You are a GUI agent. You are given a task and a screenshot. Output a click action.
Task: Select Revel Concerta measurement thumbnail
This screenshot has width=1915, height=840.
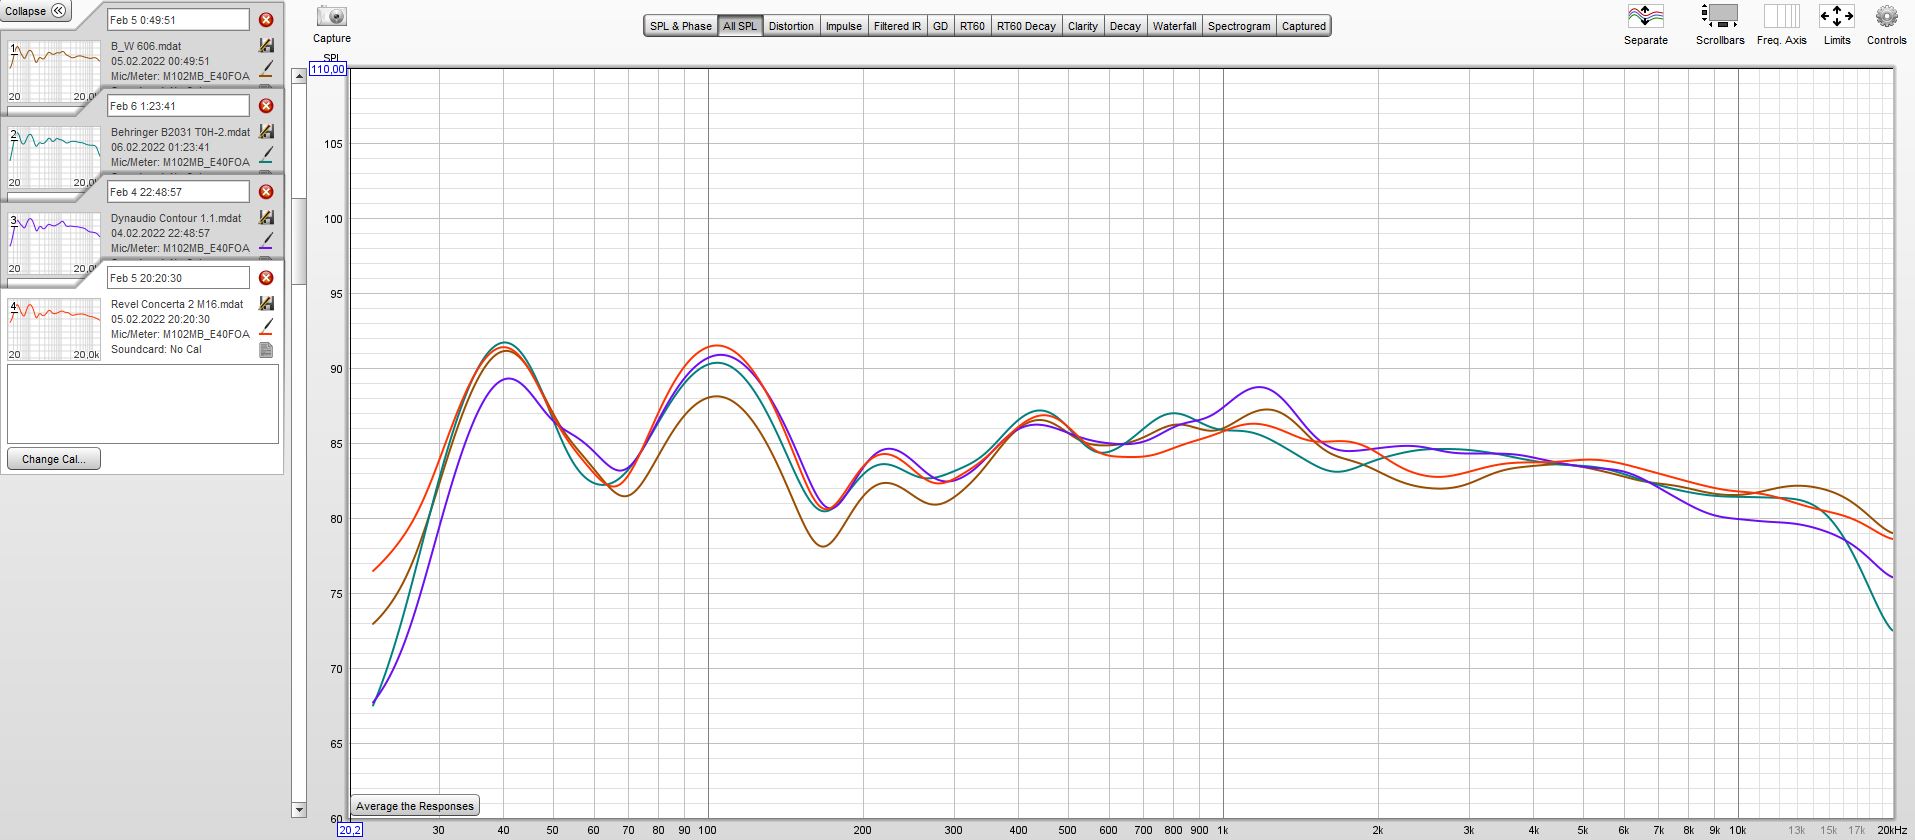pyautogui.click(x=54, y=329)
